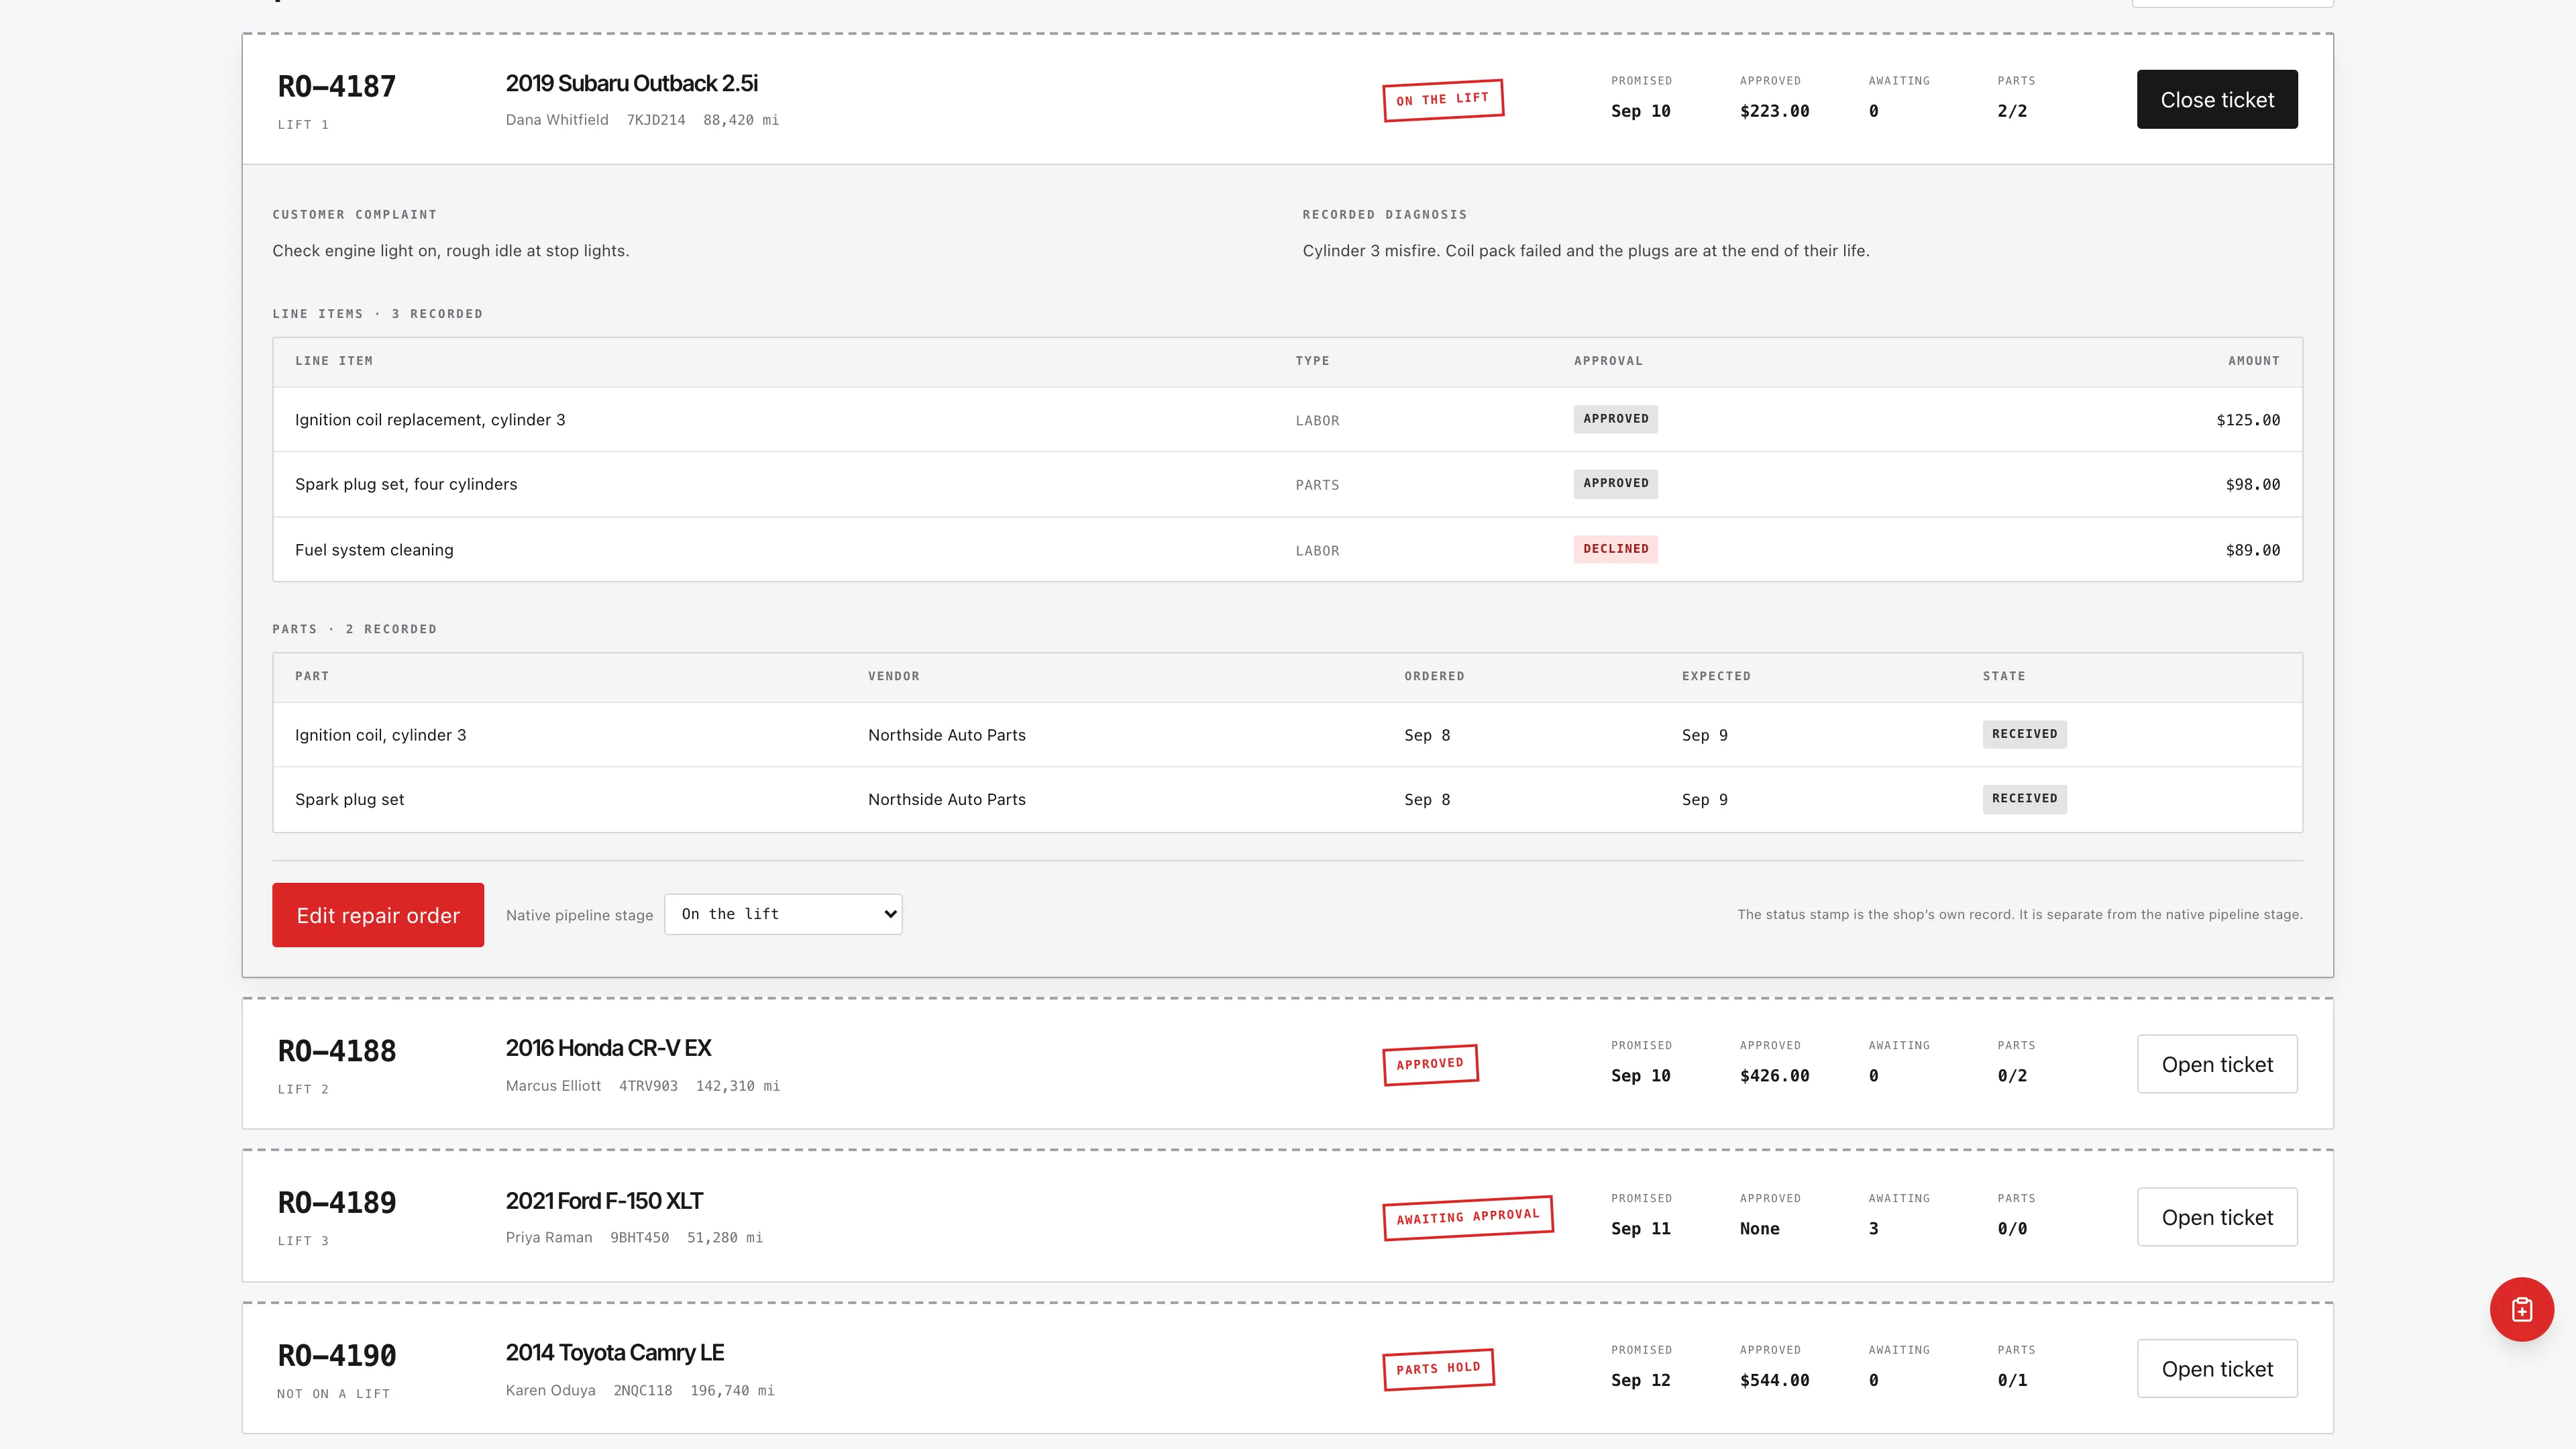Click the approved total $426.00

tap(1774, 1076)
